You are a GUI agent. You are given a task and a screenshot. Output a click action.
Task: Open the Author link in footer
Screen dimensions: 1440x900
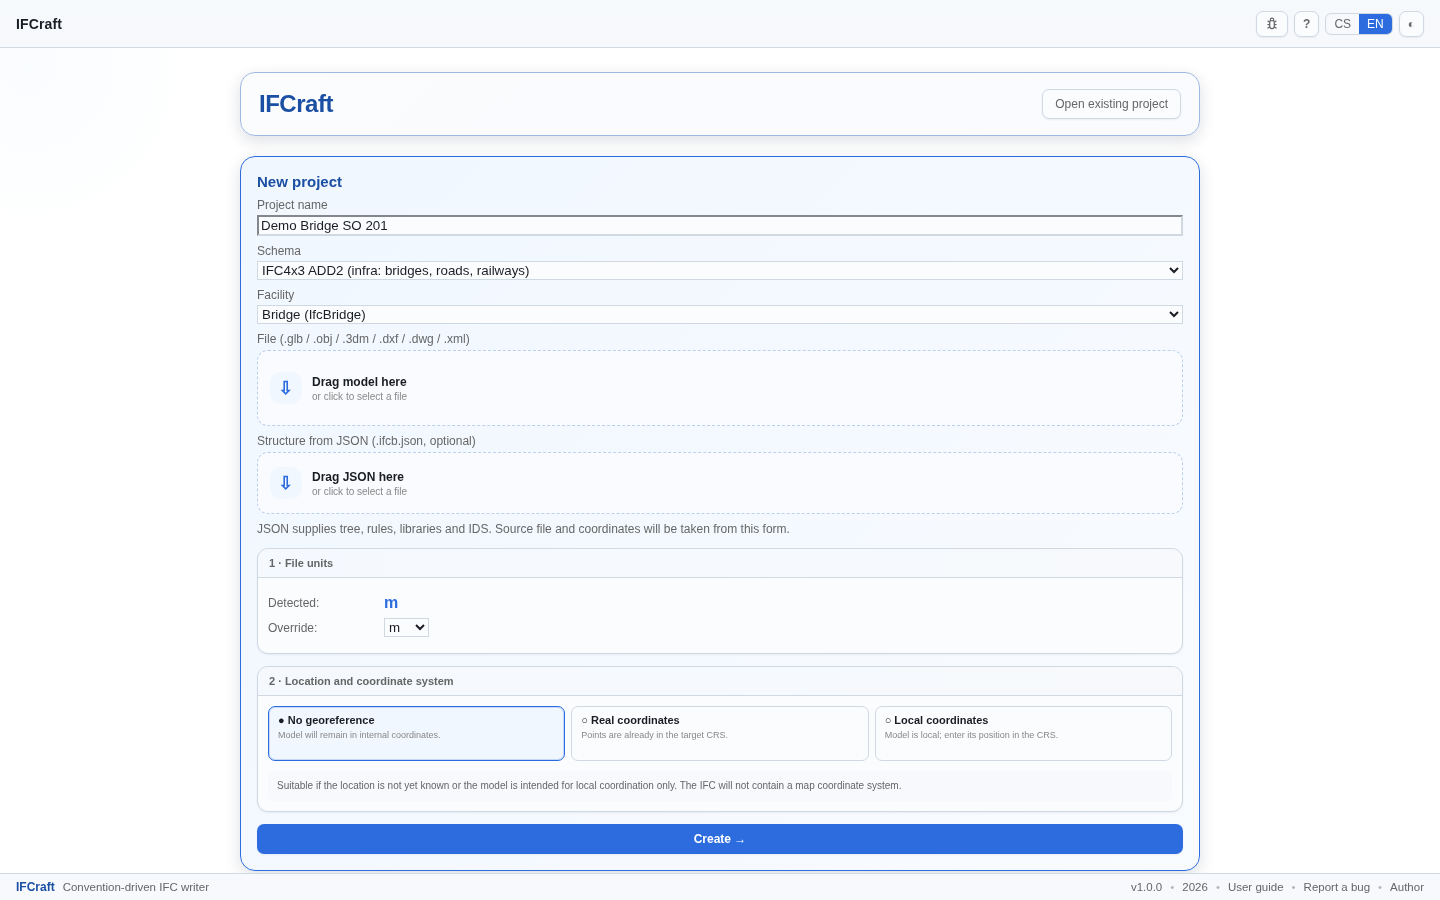(1406, 887)
